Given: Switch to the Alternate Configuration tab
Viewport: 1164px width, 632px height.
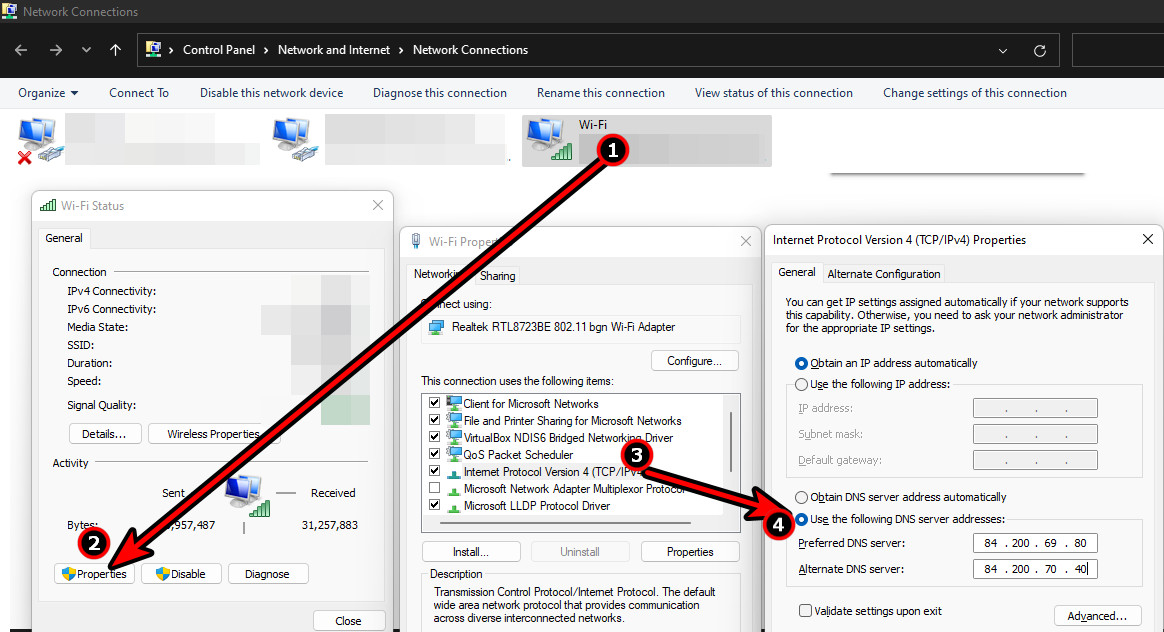Looking at the screenshot, I should pyautogui.click(x=884, y=273).
